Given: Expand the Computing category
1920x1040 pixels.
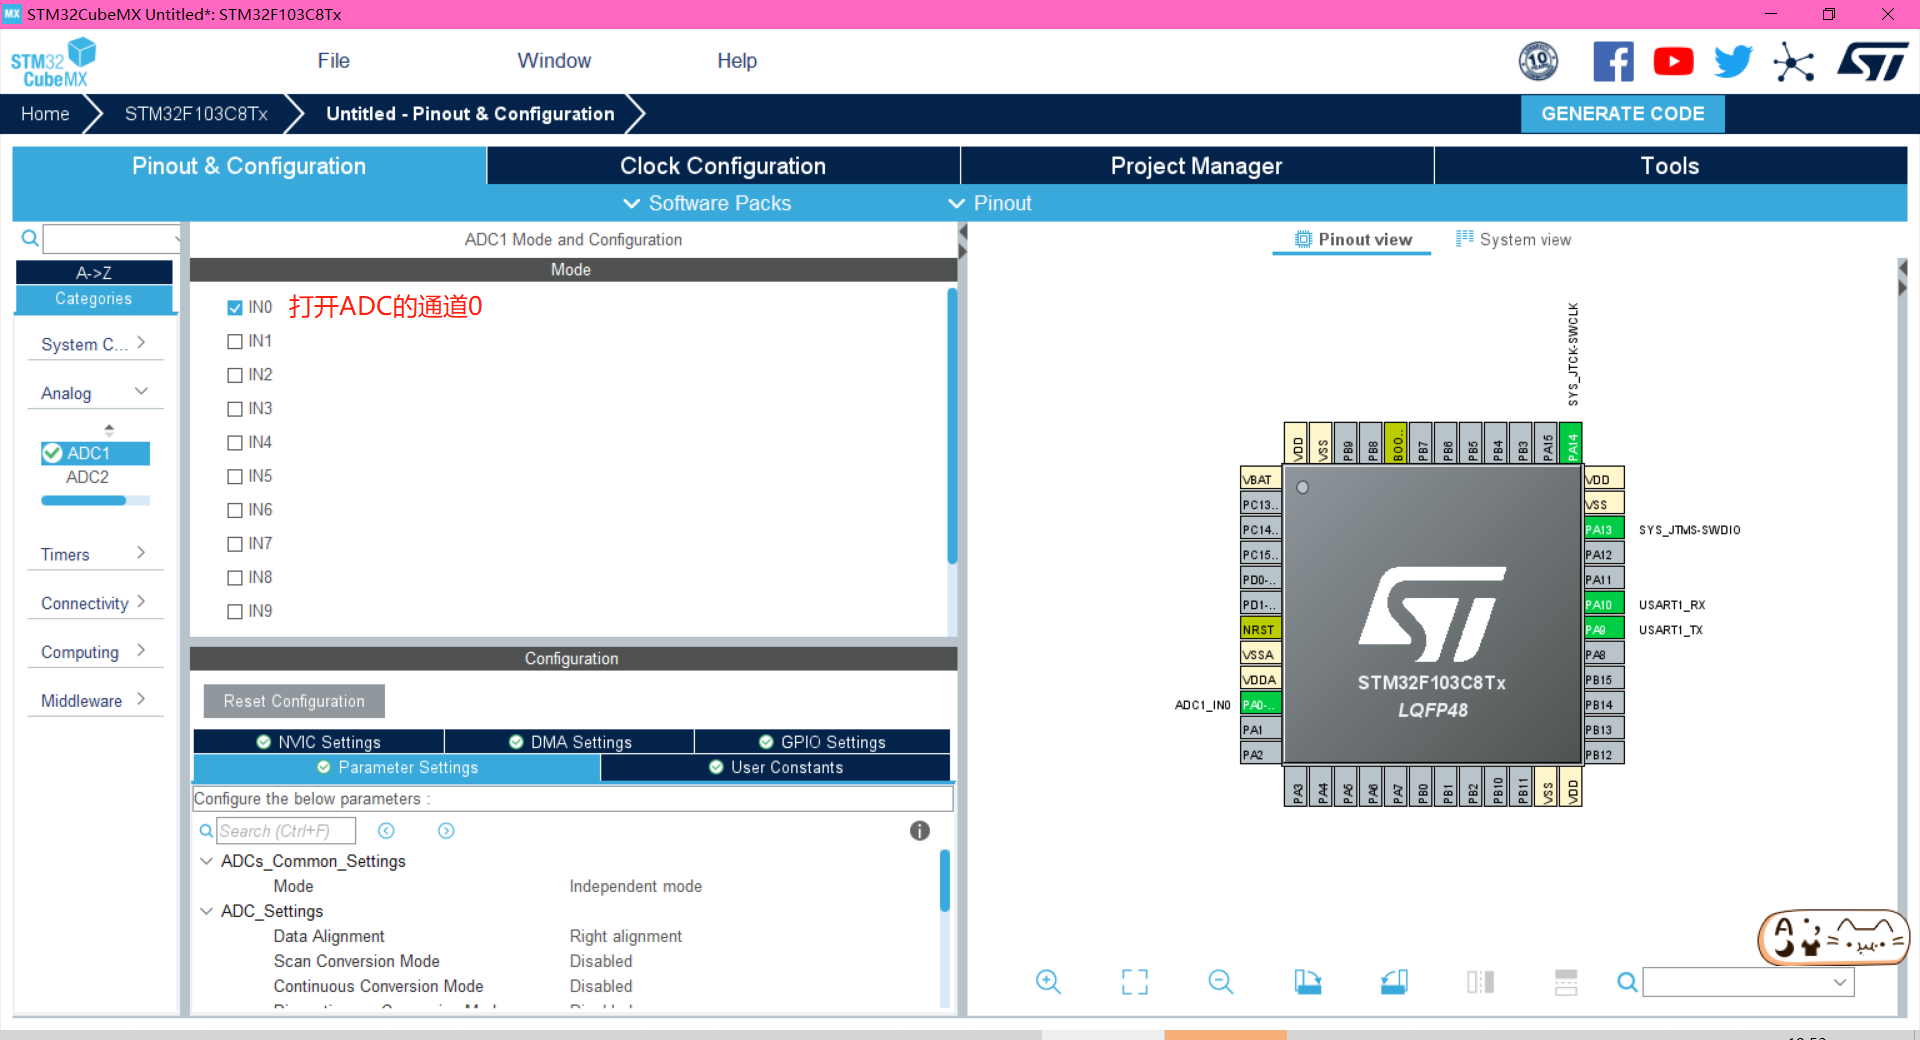Looking at the screenshot, I should [x=94, y=652].
